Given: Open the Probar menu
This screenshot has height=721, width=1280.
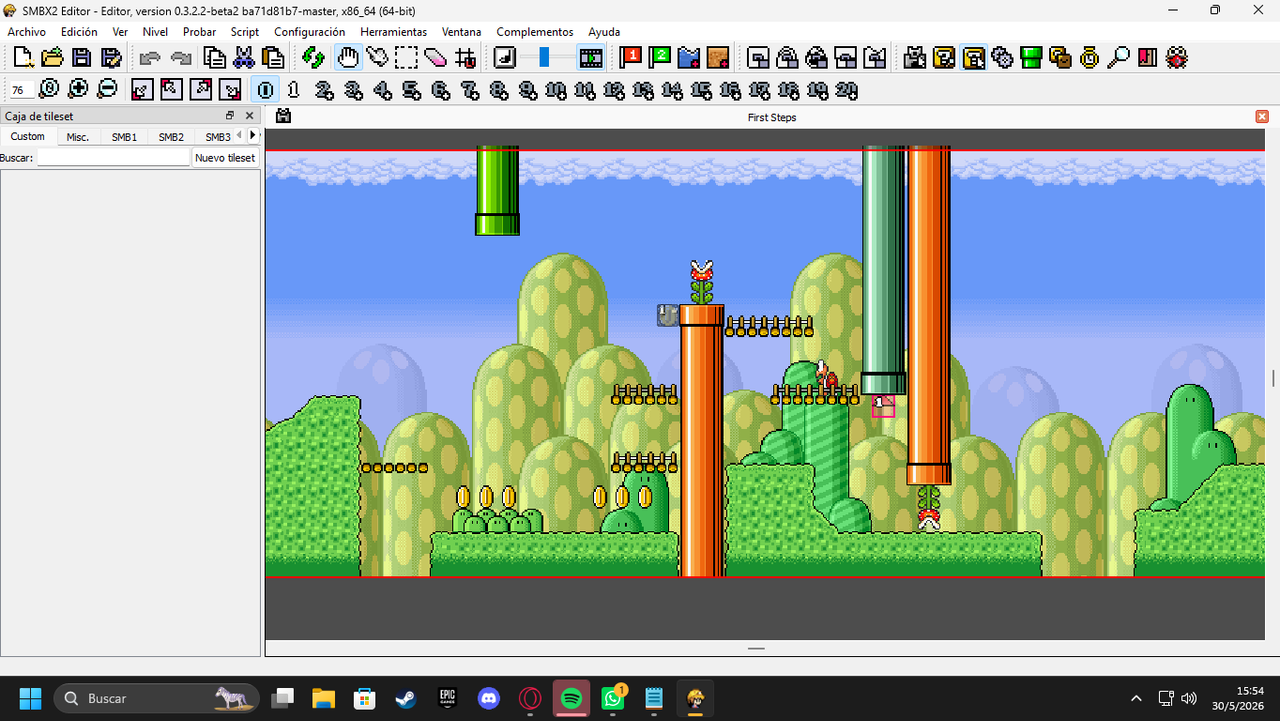Looking at the screenshot, I should [x=199, y=32].
